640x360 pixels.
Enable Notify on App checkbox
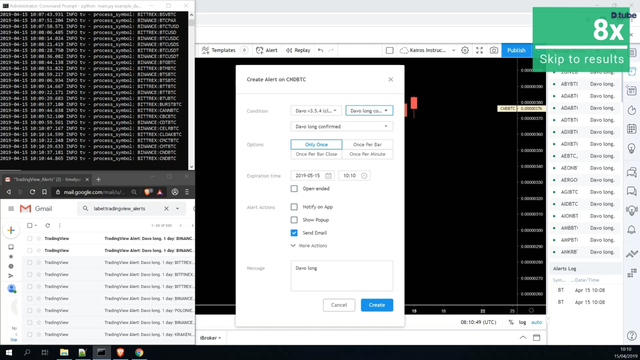point(294,207)
